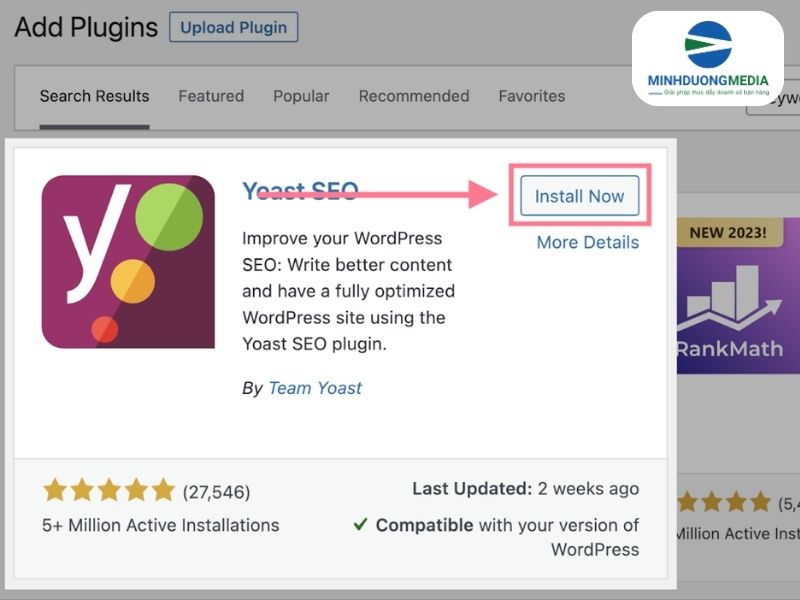This screenshot has height=600, width=800.
Task: Click the MinhDuongMedia logo badge
Action: 708,59
